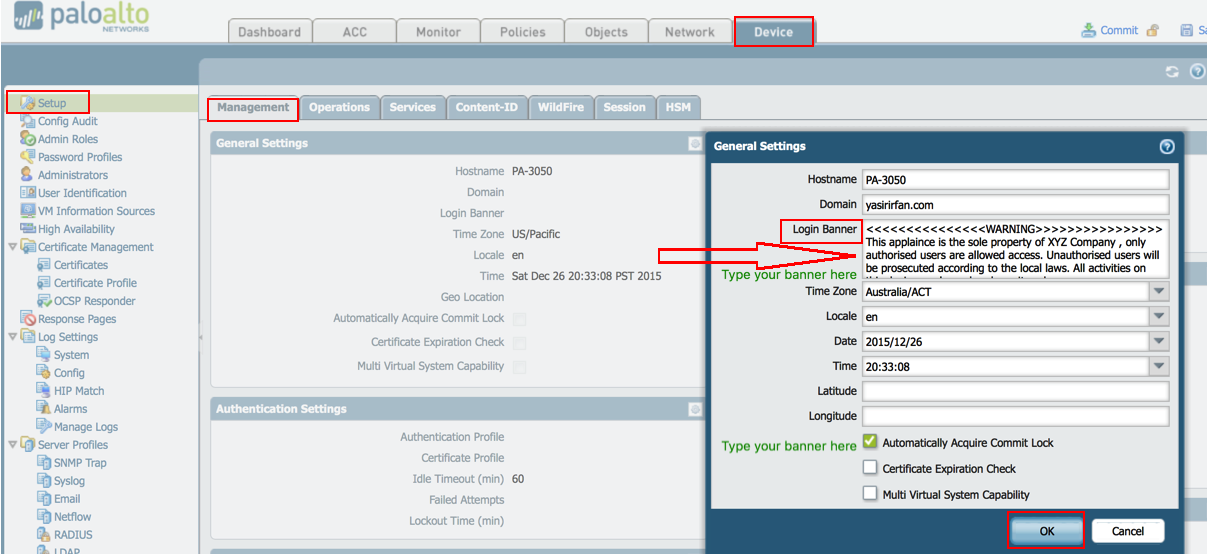The image size is (1207, 554).
Task: Select the System icon under Log Settings
Action: pyautogui.click(x=44, y=355)
